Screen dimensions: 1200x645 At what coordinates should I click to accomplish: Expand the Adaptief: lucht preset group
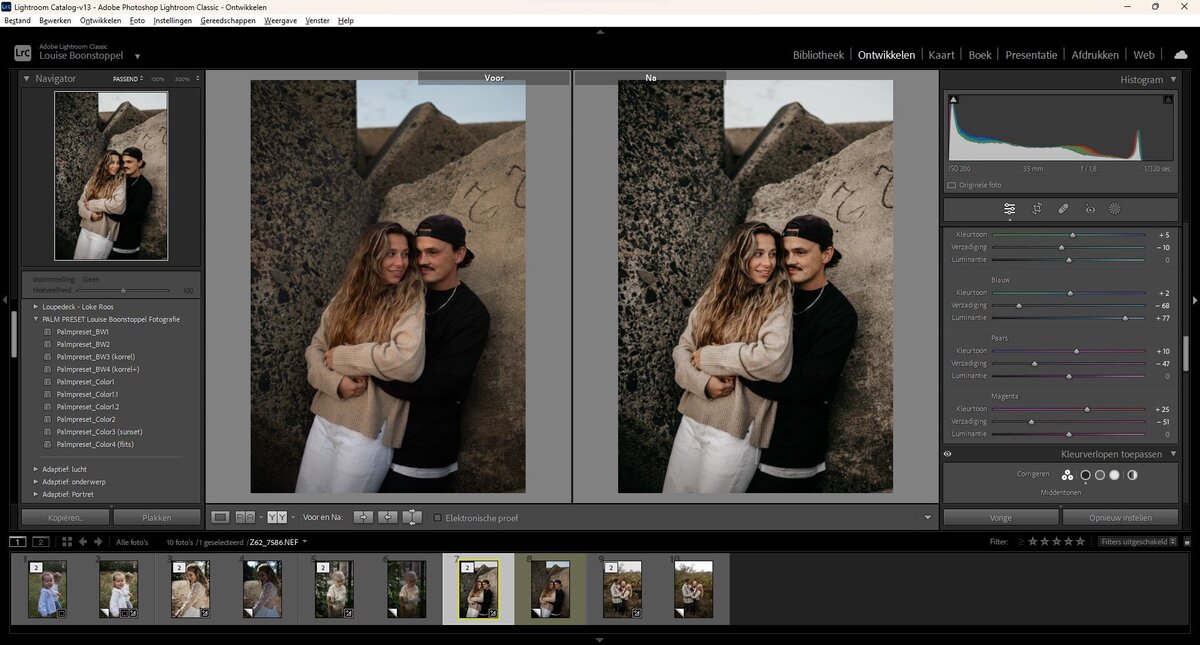(x=36, y=468)
